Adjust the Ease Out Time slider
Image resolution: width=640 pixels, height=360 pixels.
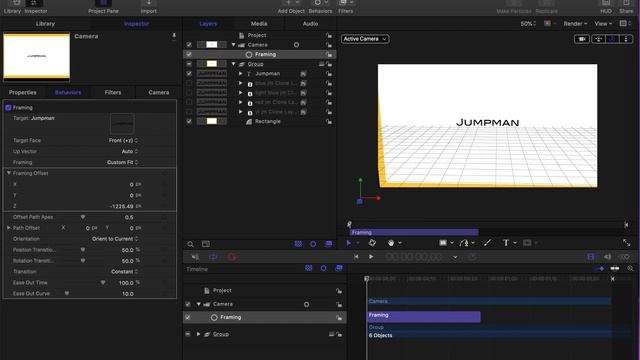click(103, 282)
